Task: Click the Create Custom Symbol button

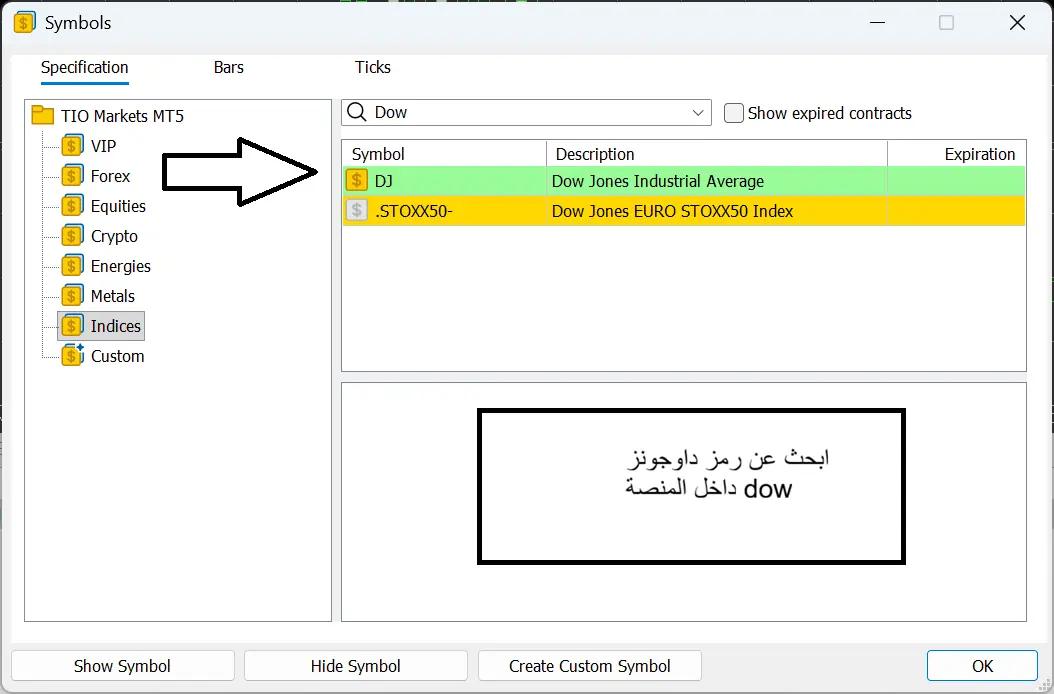Action: 590,666
